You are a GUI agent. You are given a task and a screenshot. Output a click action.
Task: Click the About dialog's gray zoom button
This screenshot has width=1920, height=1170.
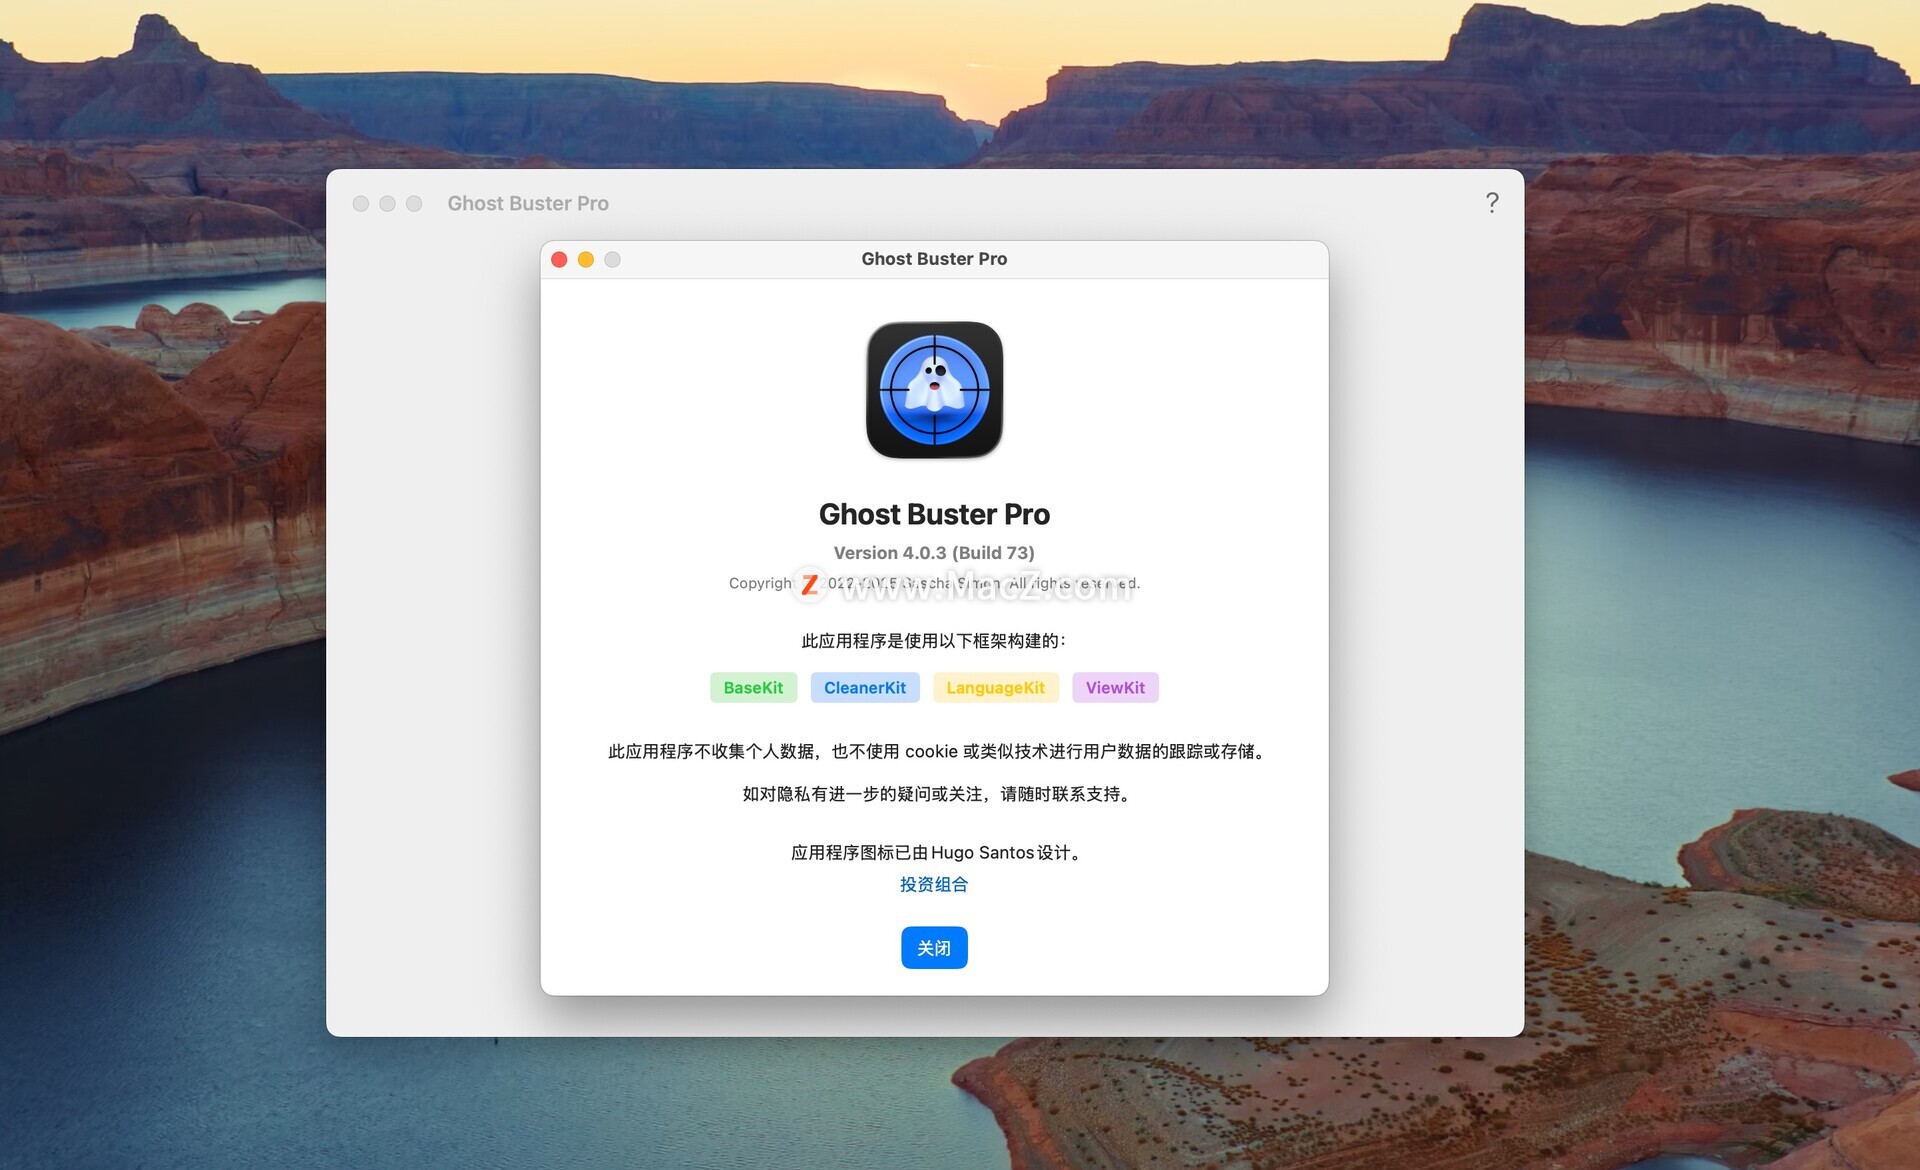click(613, 260)
